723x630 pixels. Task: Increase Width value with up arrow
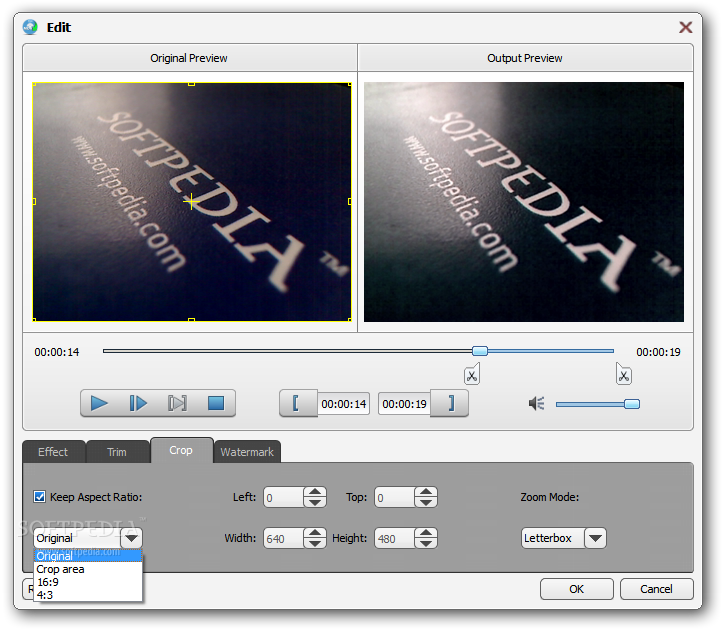pos(315,533)
